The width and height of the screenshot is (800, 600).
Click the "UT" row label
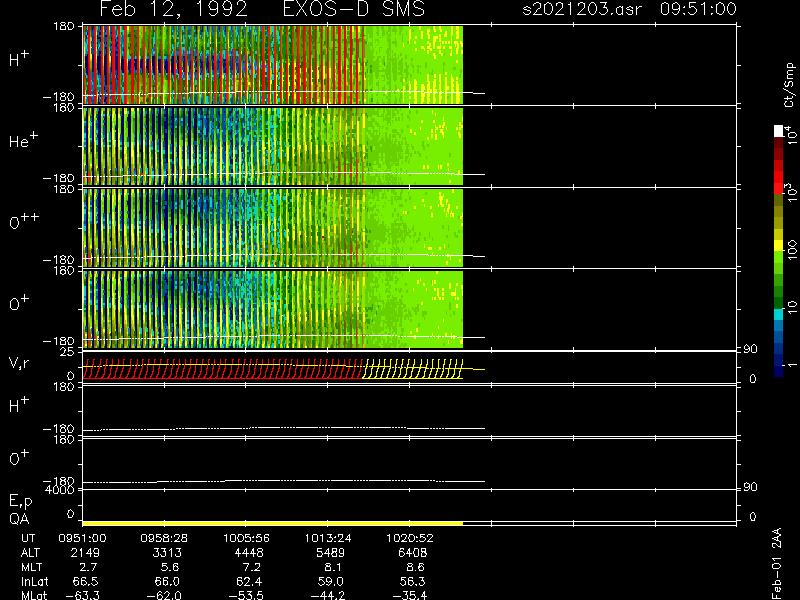pos(28,538)
